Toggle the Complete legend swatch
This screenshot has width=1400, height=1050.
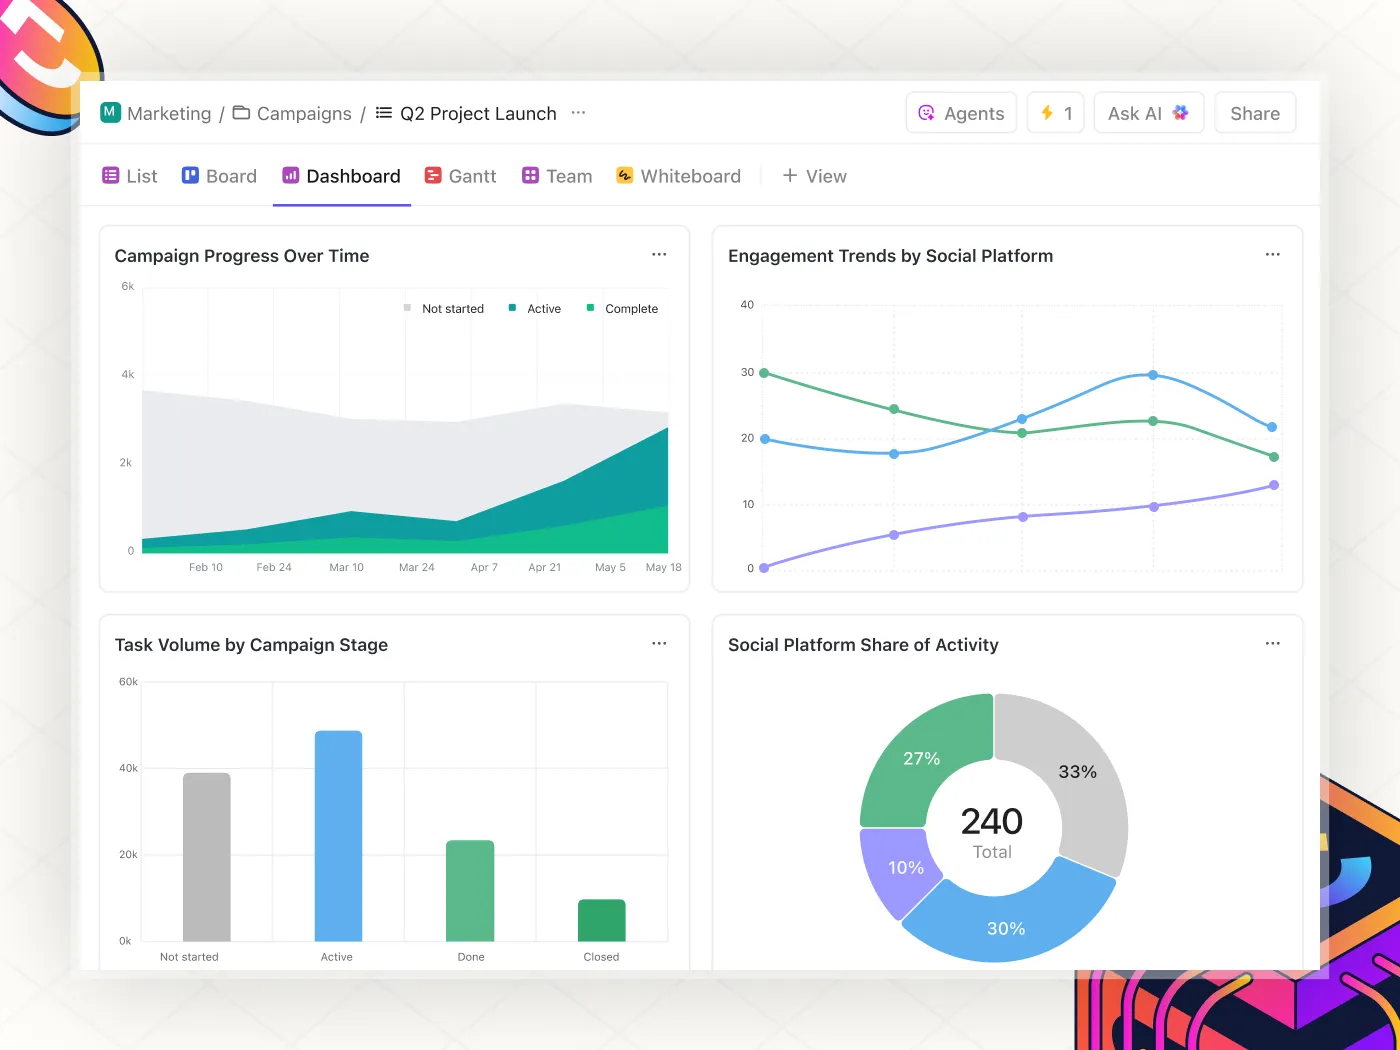click(x=590, y=308)
